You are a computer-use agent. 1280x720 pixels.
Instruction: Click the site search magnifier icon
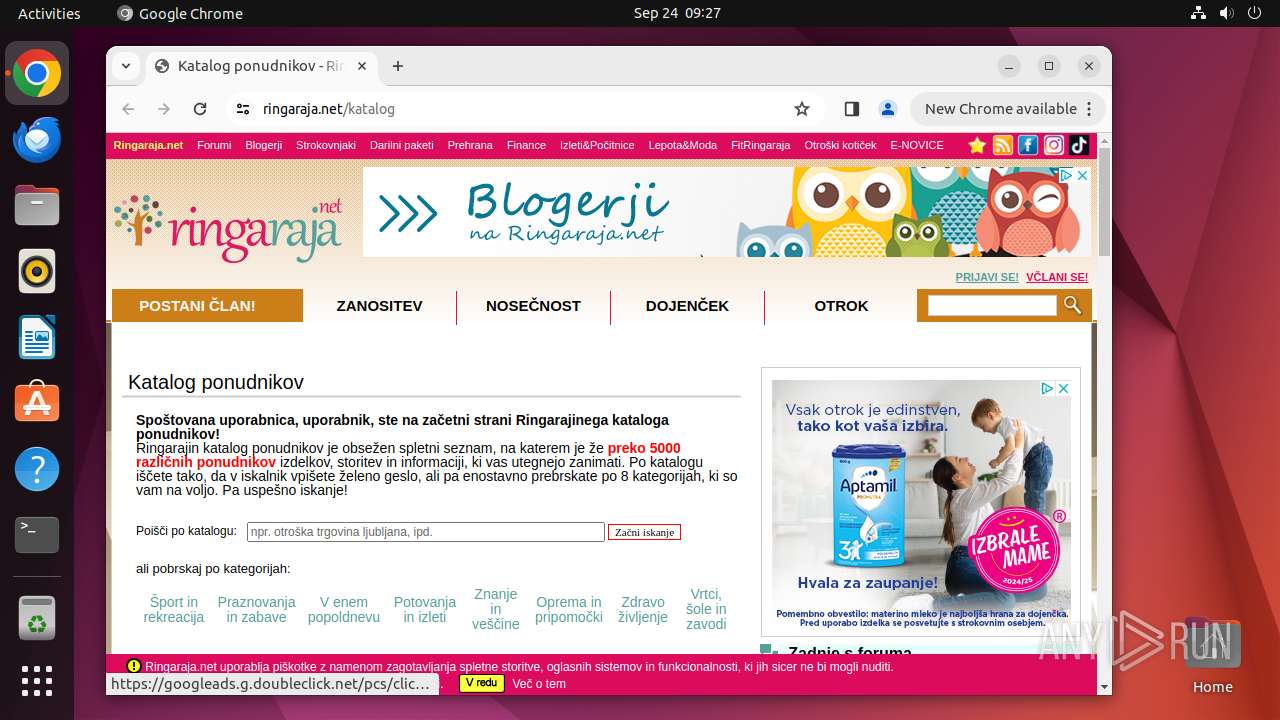(x=1072, y=305)
